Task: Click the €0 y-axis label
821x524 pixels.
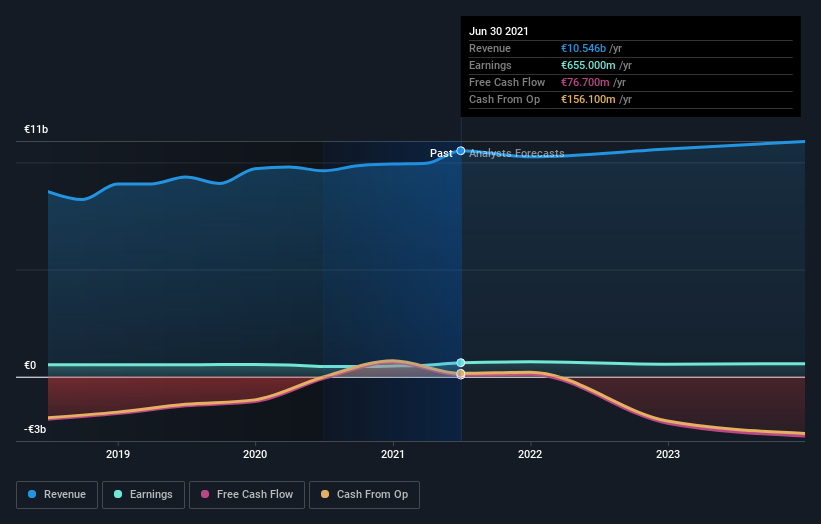Action: (x=30, y=365)
